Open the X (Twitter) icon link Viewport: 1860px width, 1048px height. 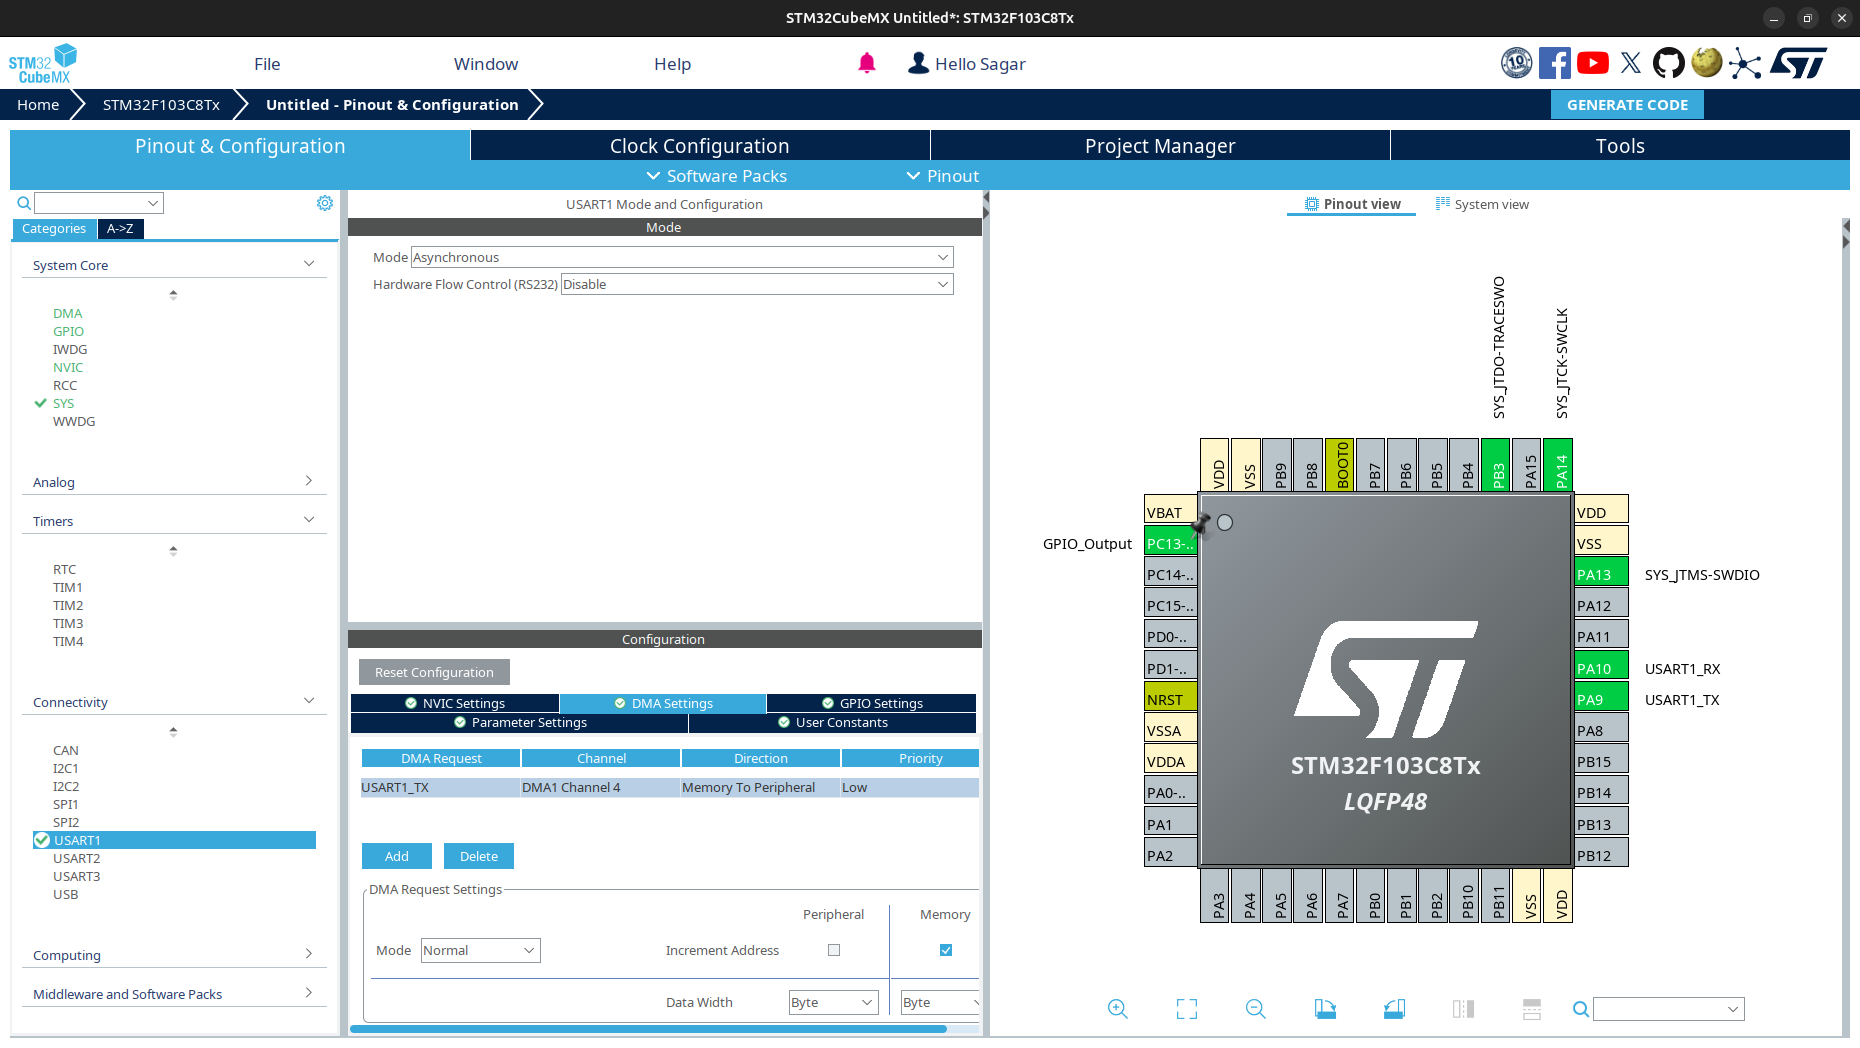(x=1631, y=63)
